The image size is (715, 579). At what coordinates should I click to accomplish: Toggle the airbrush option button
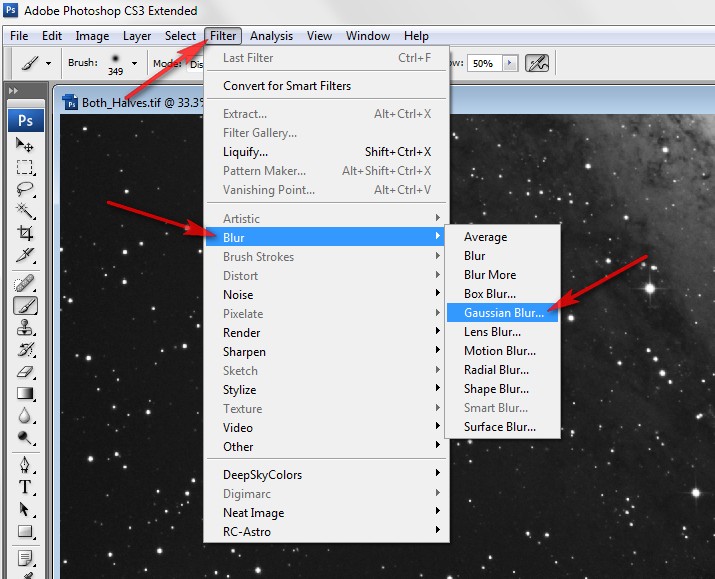click(x=538, y=63)
